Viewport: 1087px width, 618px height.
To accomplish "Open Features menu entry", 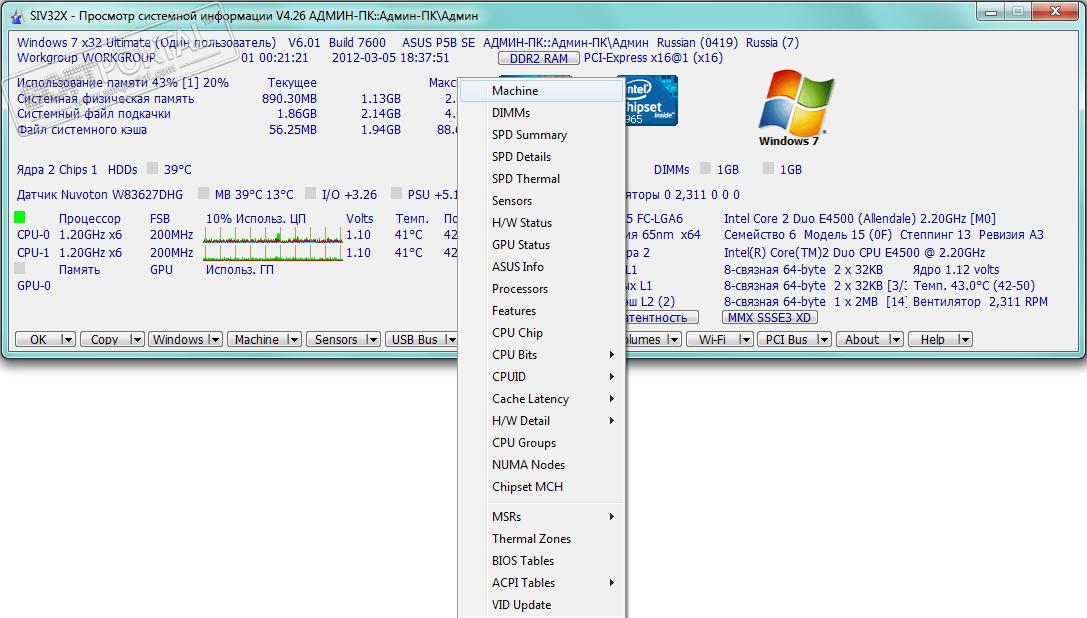I will tap(541, 311).
